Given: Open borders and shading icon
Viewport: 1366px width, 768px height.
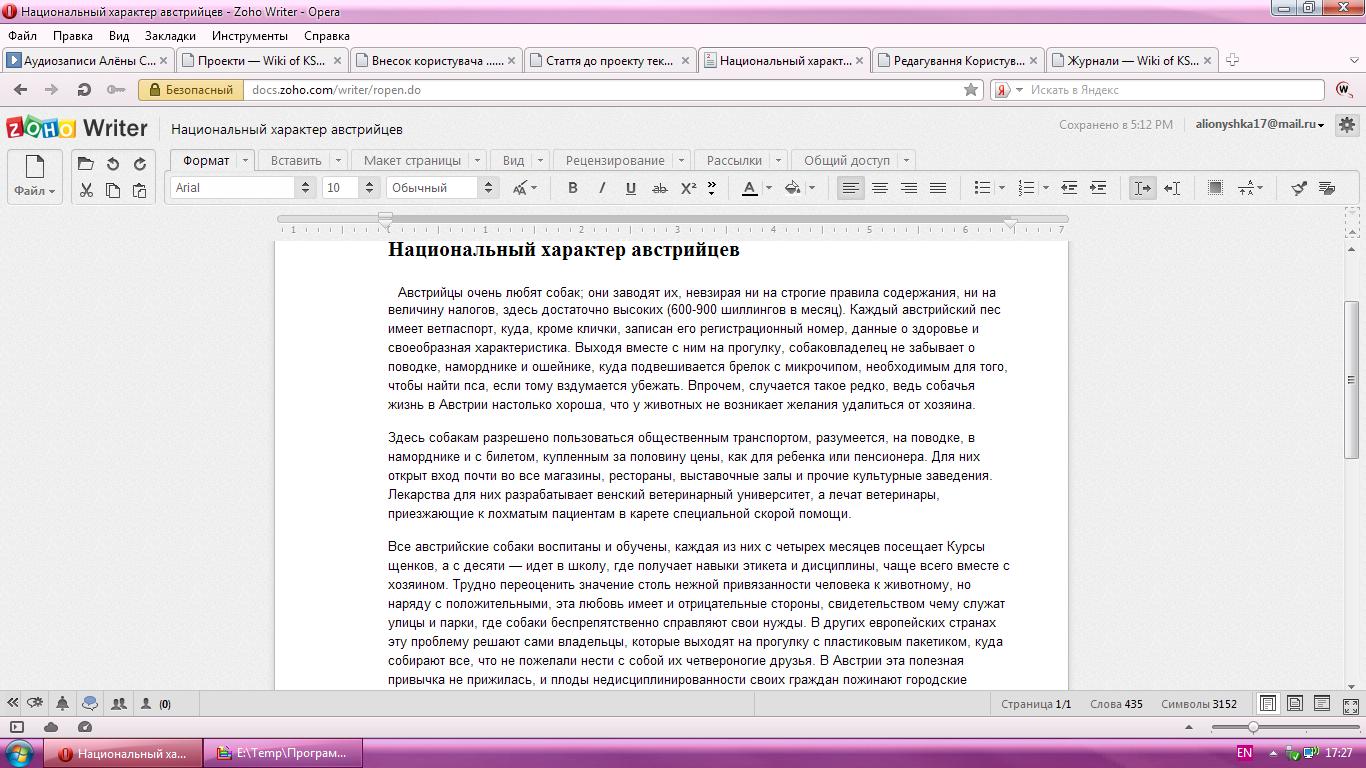Looking at the screenshot, I should tap(1215, 187).
